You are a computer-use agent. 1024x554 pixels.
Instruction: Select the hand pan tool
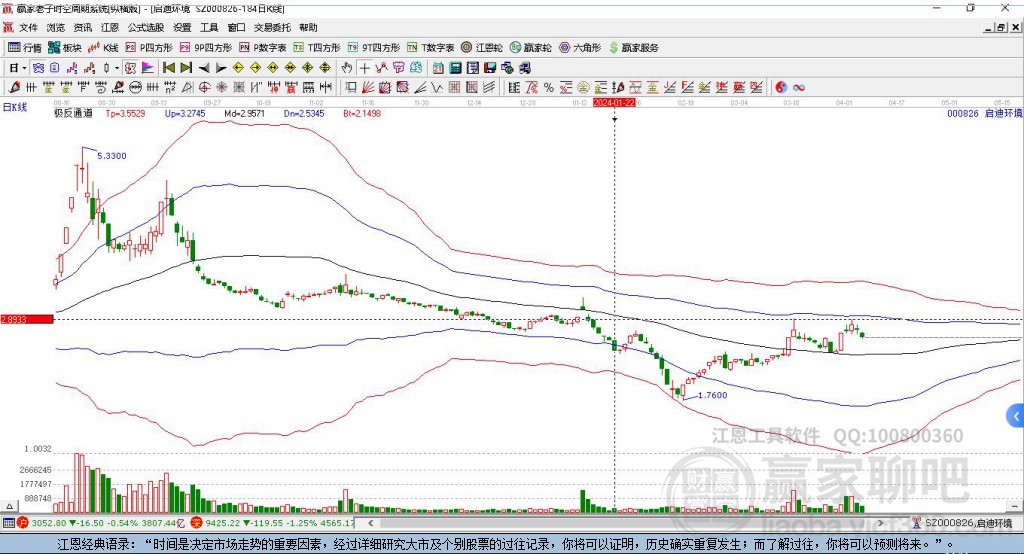(347, 68)
